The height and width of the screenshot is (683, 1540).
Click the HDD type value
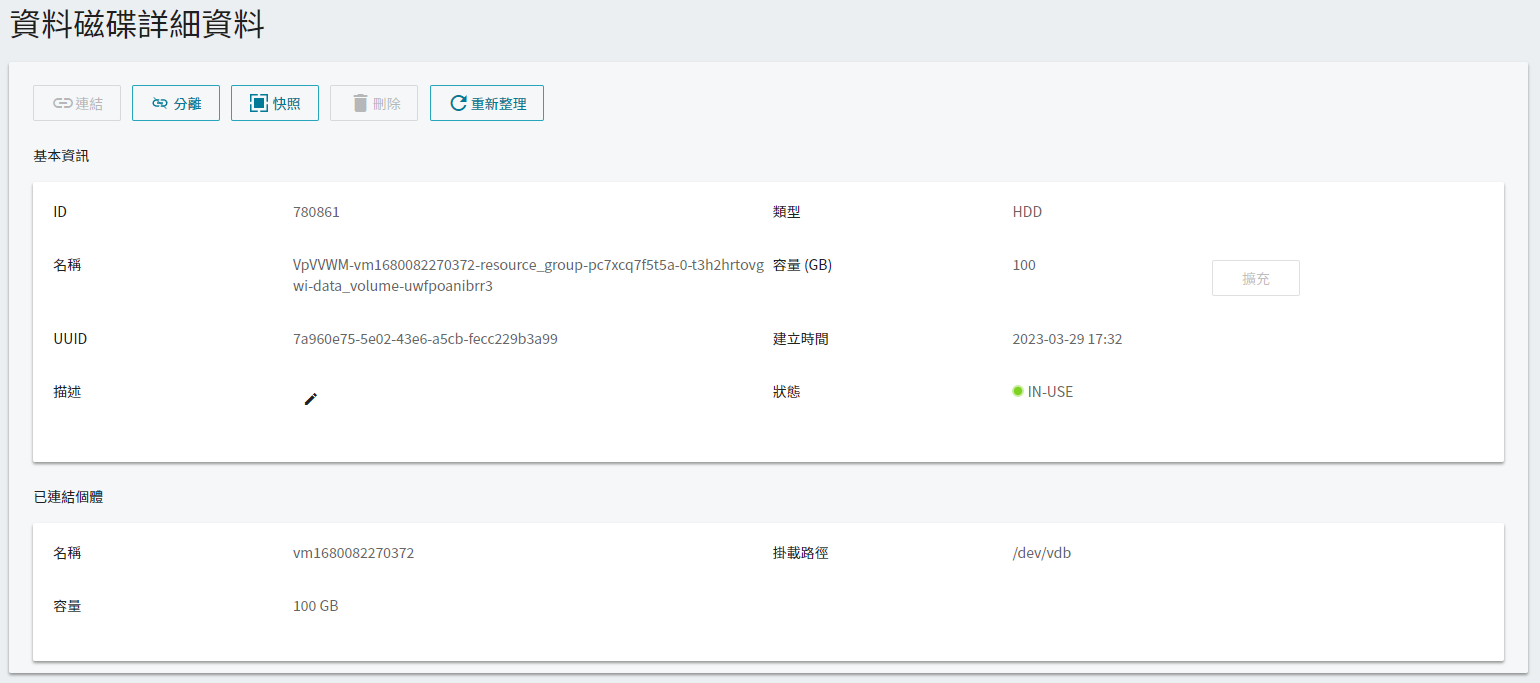tap(1027, 212)
